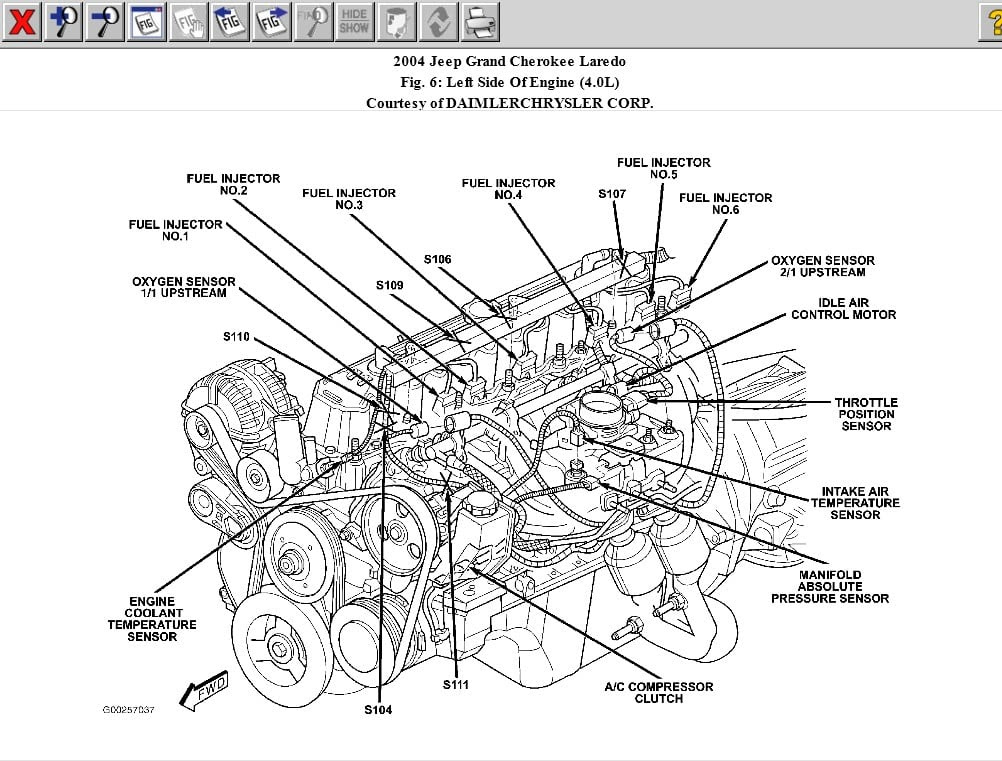Click 'IDLE AIR CONTROL MOTOR' label
This screenshot has height=761, width=1002.
tap(844, 309)
